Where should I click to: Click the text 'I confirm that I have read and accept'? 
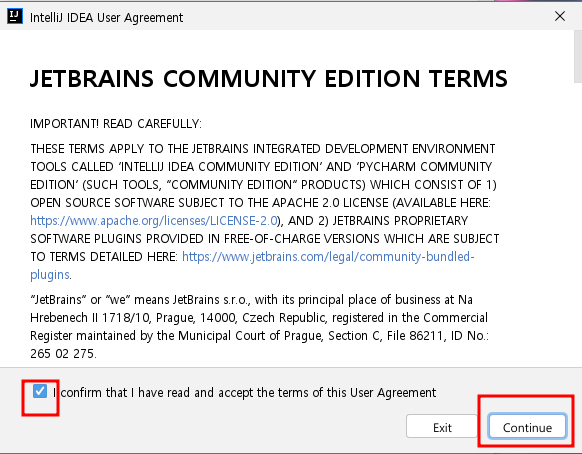(x=153, y=392)
